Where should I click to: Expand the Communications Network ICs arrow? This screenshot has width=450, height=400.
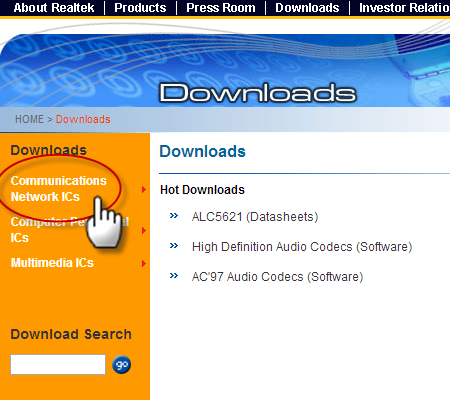pos(144,190)
